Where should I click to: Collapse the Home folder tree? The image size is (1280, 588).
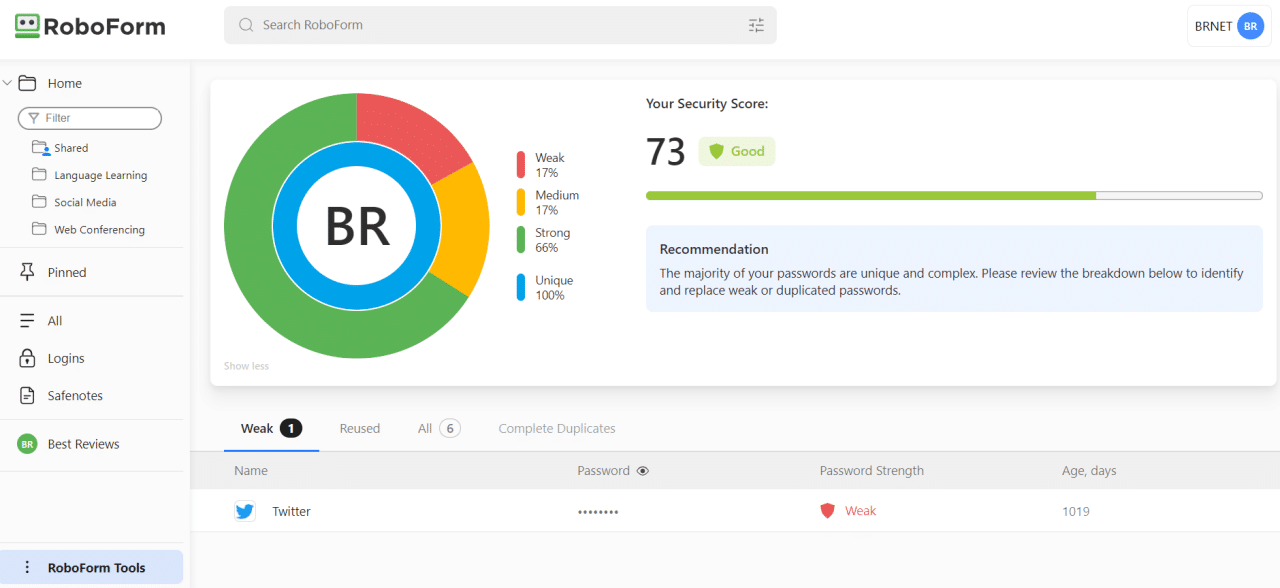[7, 83]
